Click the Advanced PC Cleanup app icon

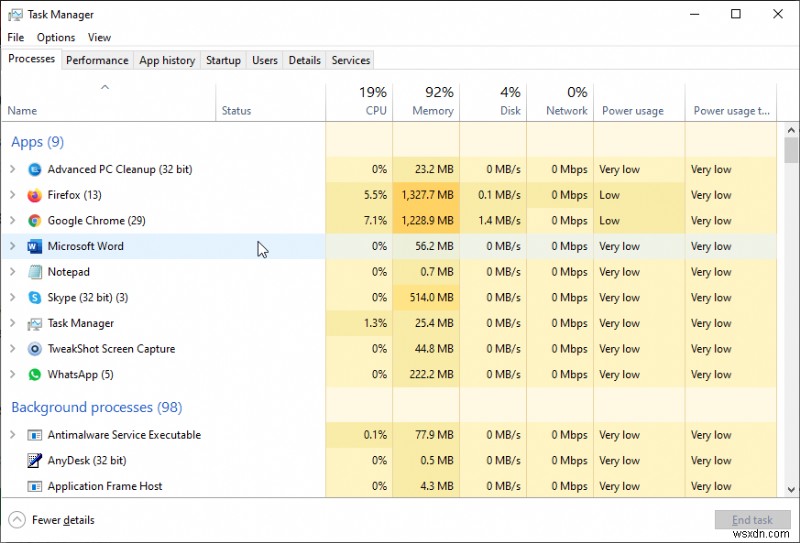click(35, 169)
